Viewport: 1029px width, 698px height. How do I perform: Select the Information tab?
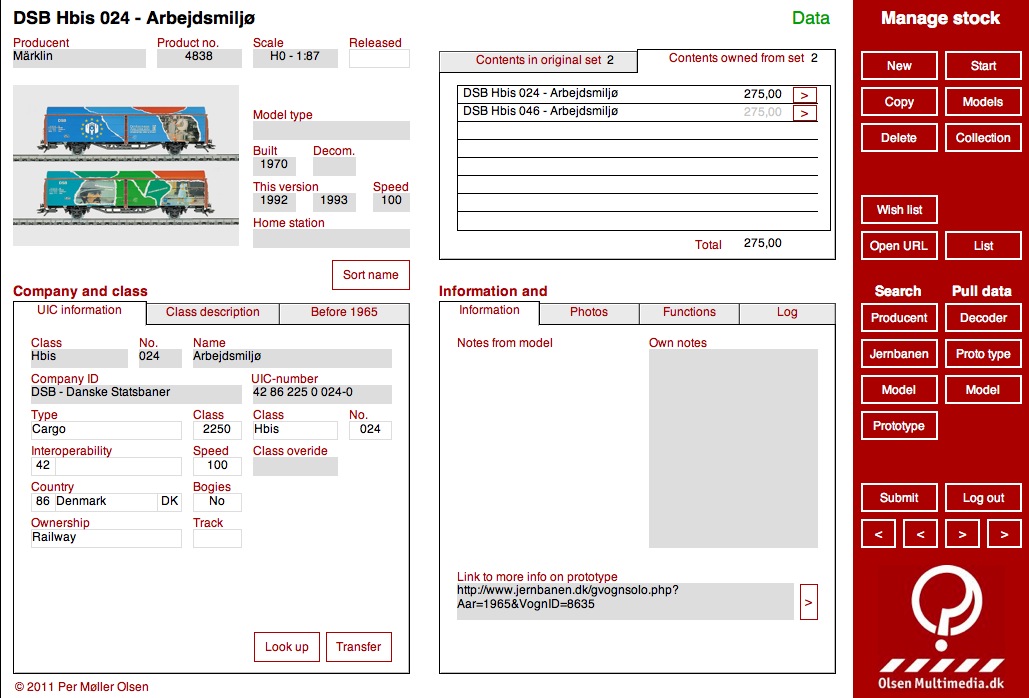[489, 310]
